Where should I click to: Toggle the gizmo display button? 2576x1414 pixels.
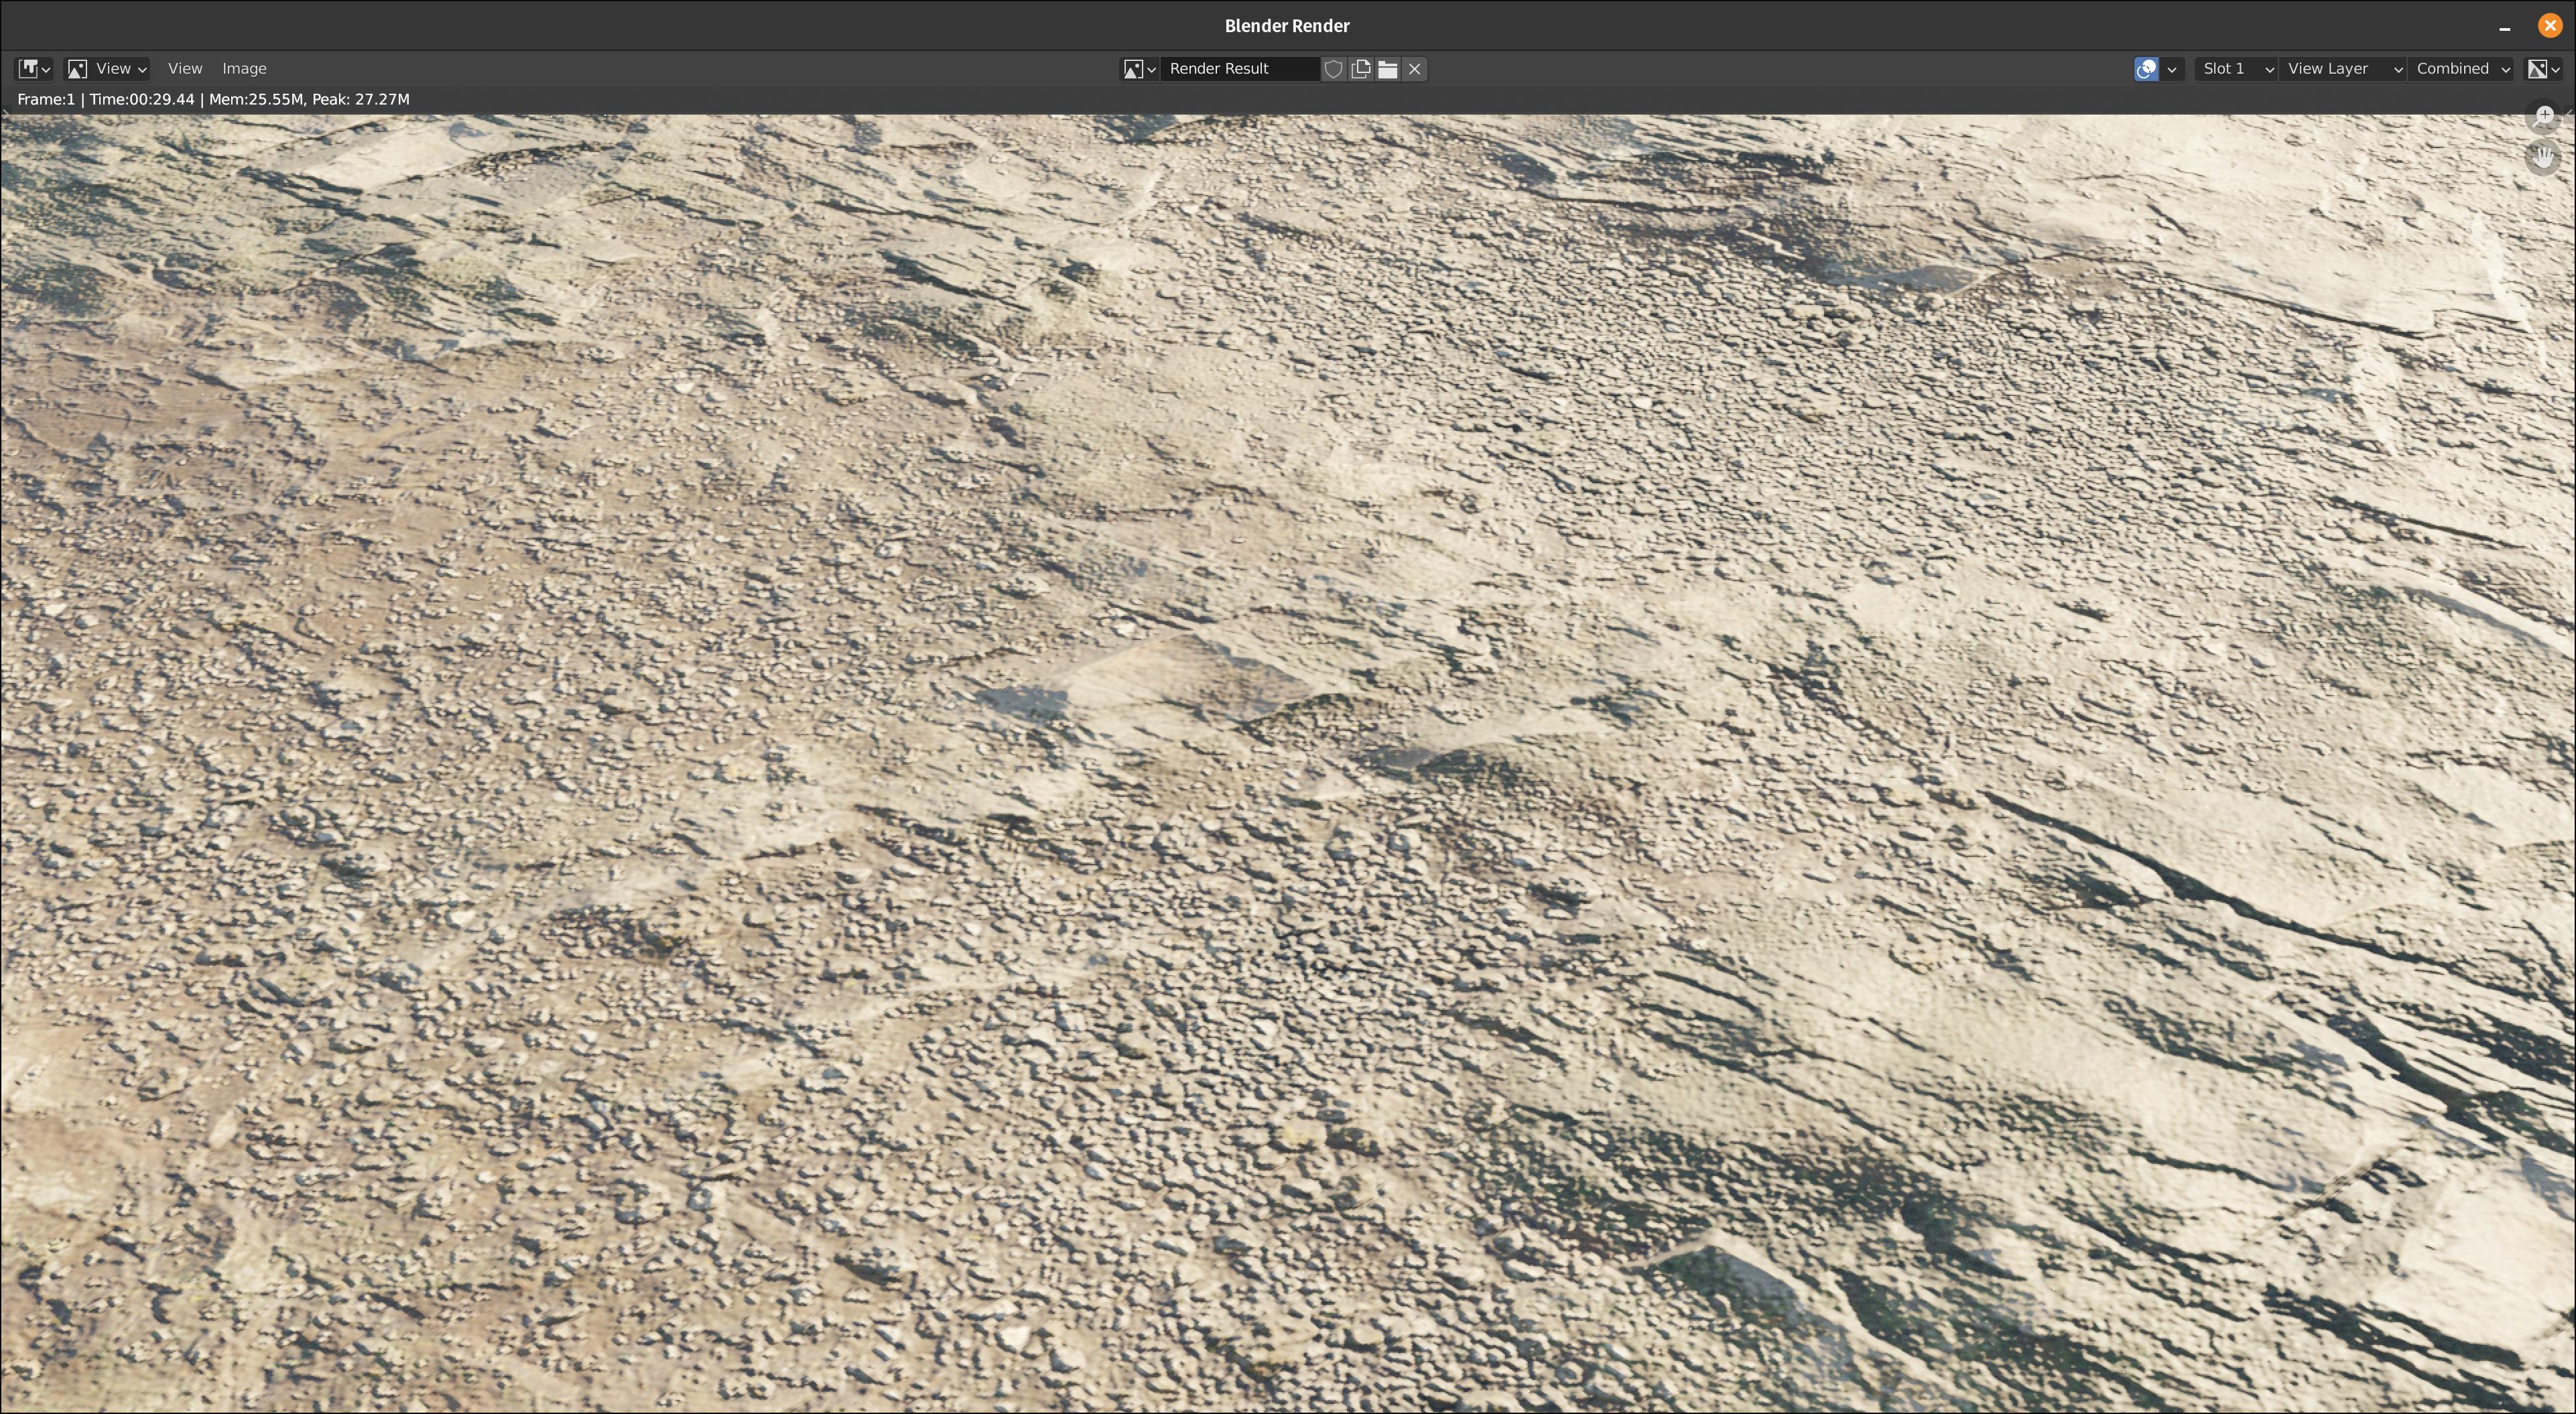[2145, 68]
